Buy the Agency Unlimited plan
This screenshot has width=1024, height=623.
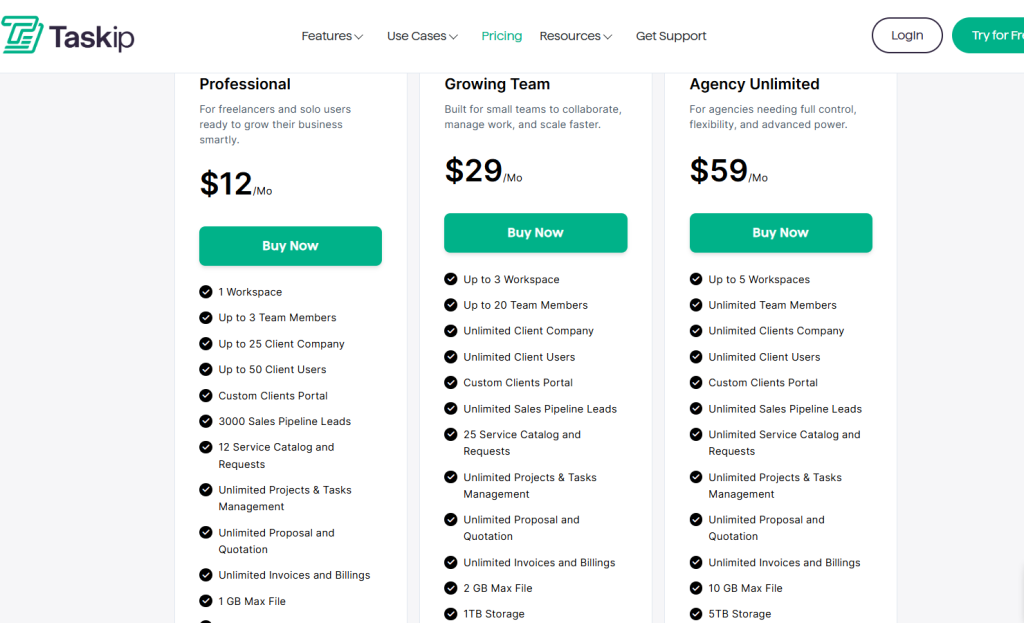(x=780, y=233)
